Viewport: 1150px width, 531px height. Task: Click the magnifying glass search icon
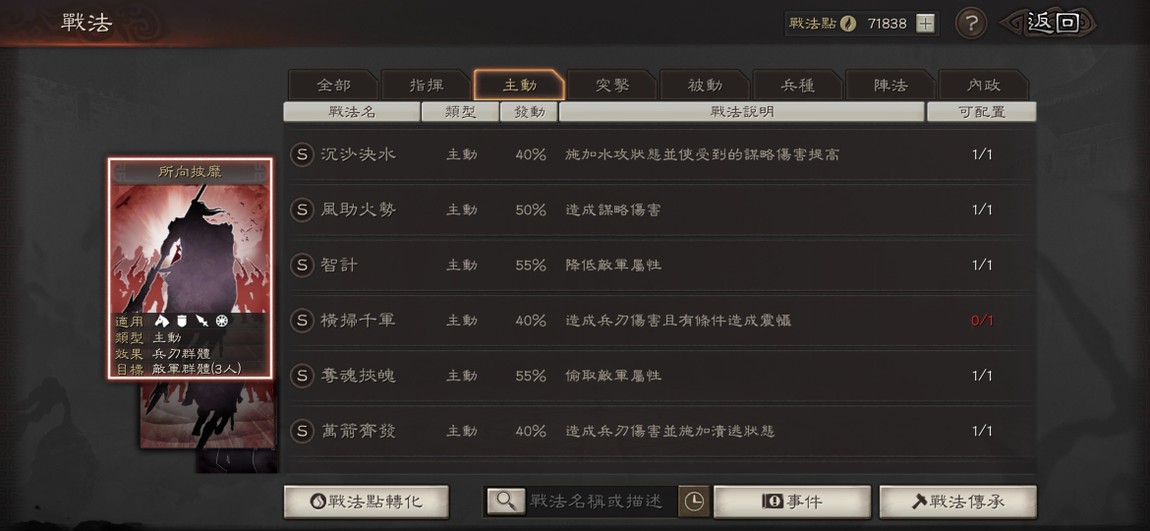505,501
